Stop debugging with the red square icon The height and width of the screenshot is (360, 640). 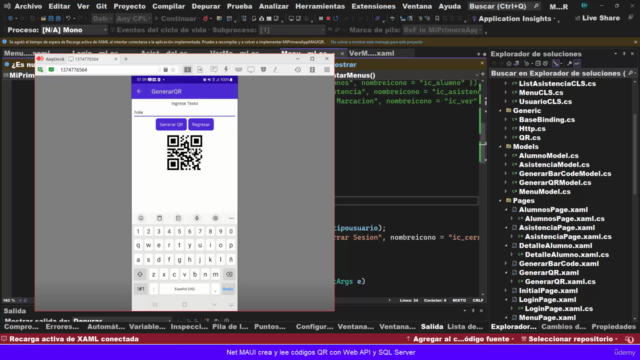[328, 19]
